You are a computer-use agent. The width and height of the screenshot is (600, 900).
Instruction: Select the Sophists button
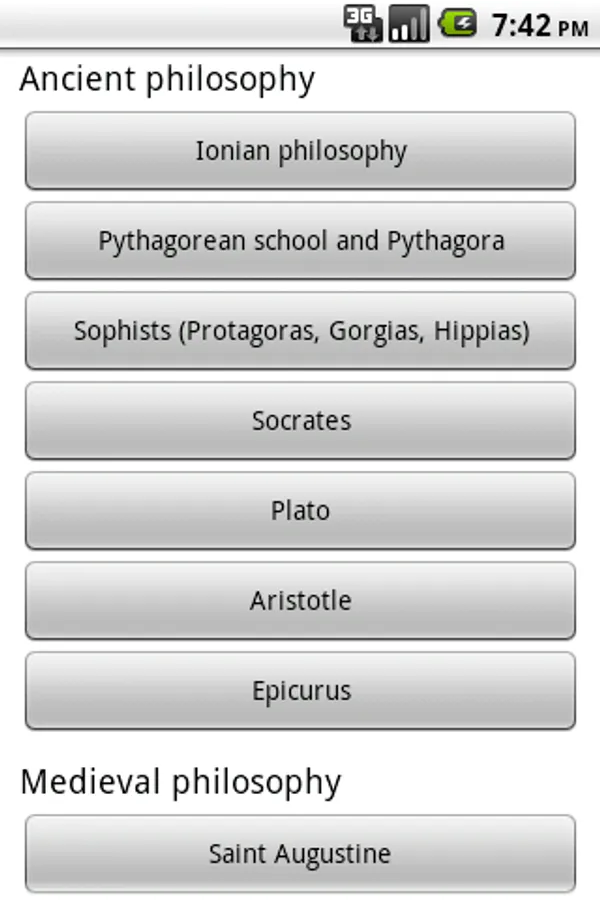click(x=300, y=331)
